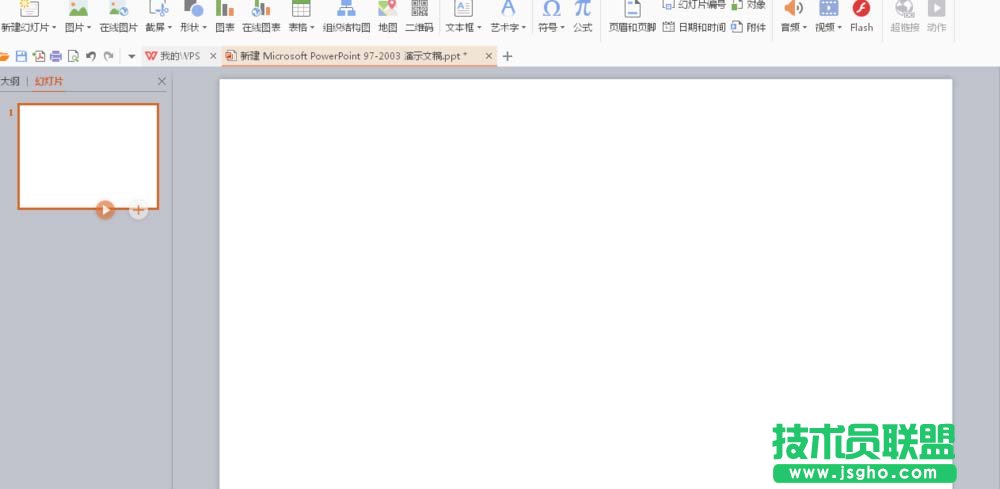Click the 附件 attachment button

tap(749, 27)
